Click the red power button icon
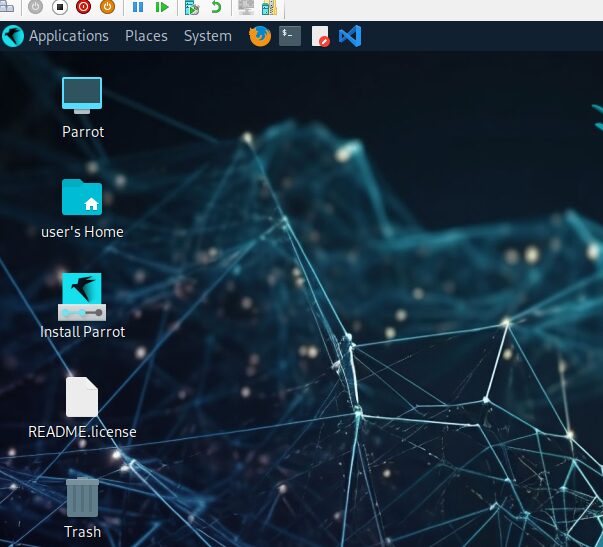 pos(83,7)
